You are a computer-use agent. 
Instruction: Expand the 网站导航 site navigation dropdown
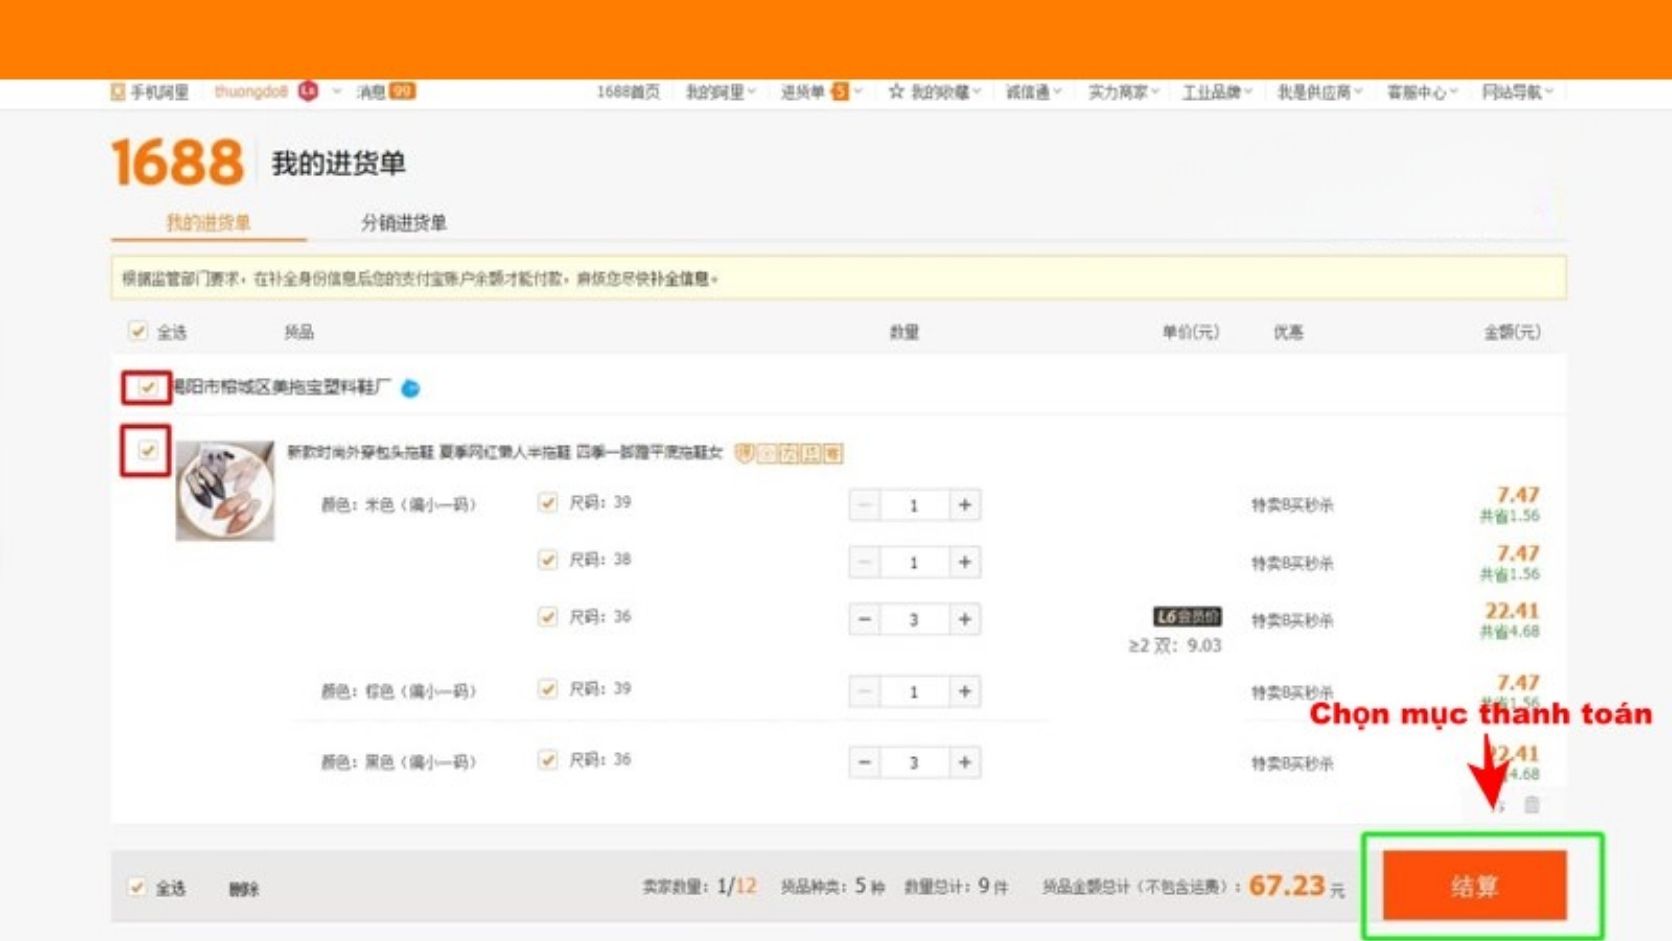click(x=1517, y=92)
